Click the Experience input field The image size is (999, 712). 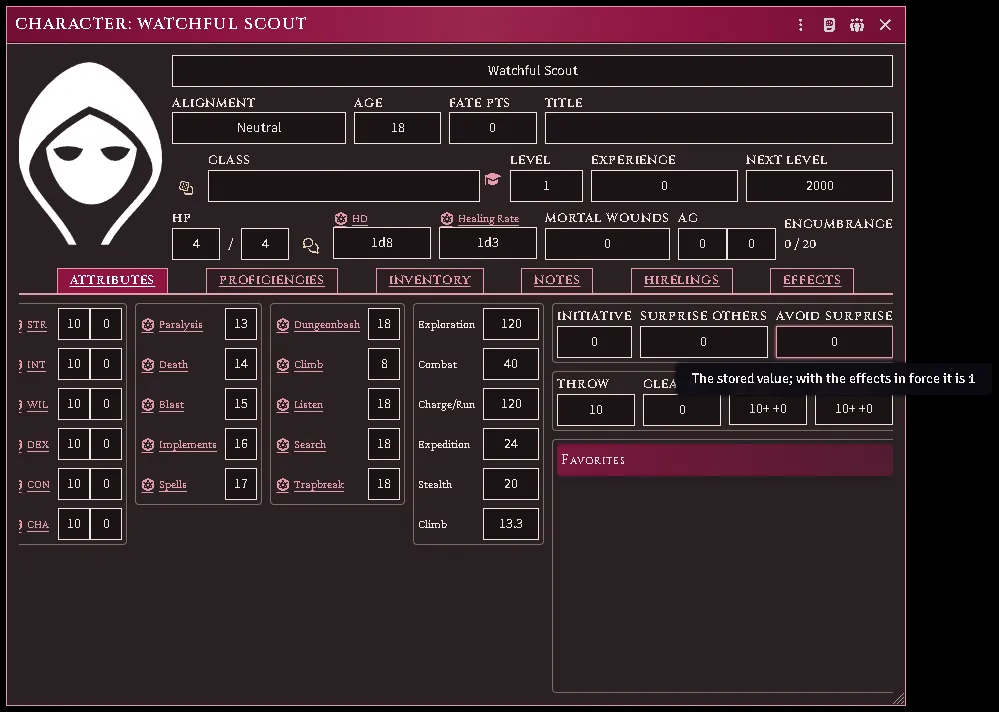click(665, 186)
